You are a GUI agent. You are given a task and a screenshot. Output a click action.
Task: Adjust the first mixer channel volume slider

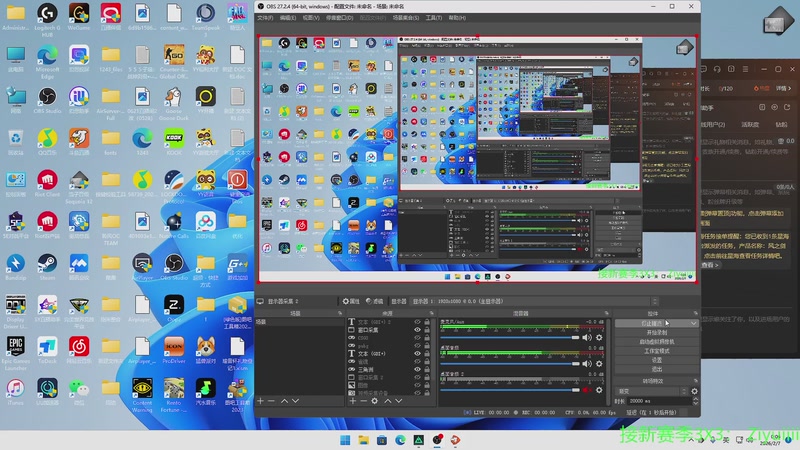click(510, 337)
